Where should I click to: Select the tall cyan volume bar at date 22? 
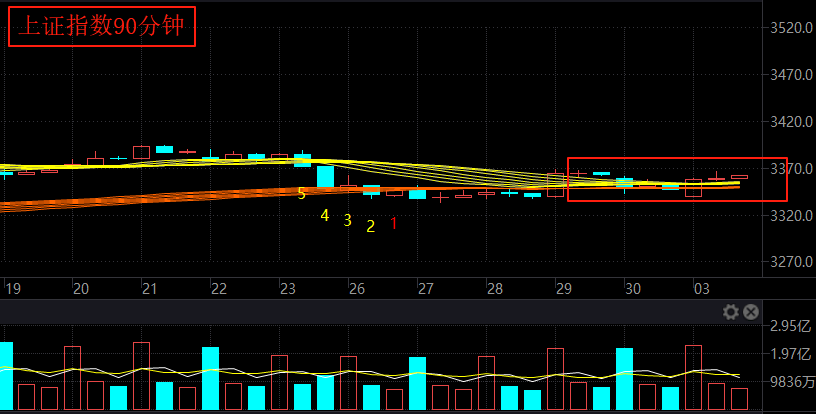(x=210, y=378)
